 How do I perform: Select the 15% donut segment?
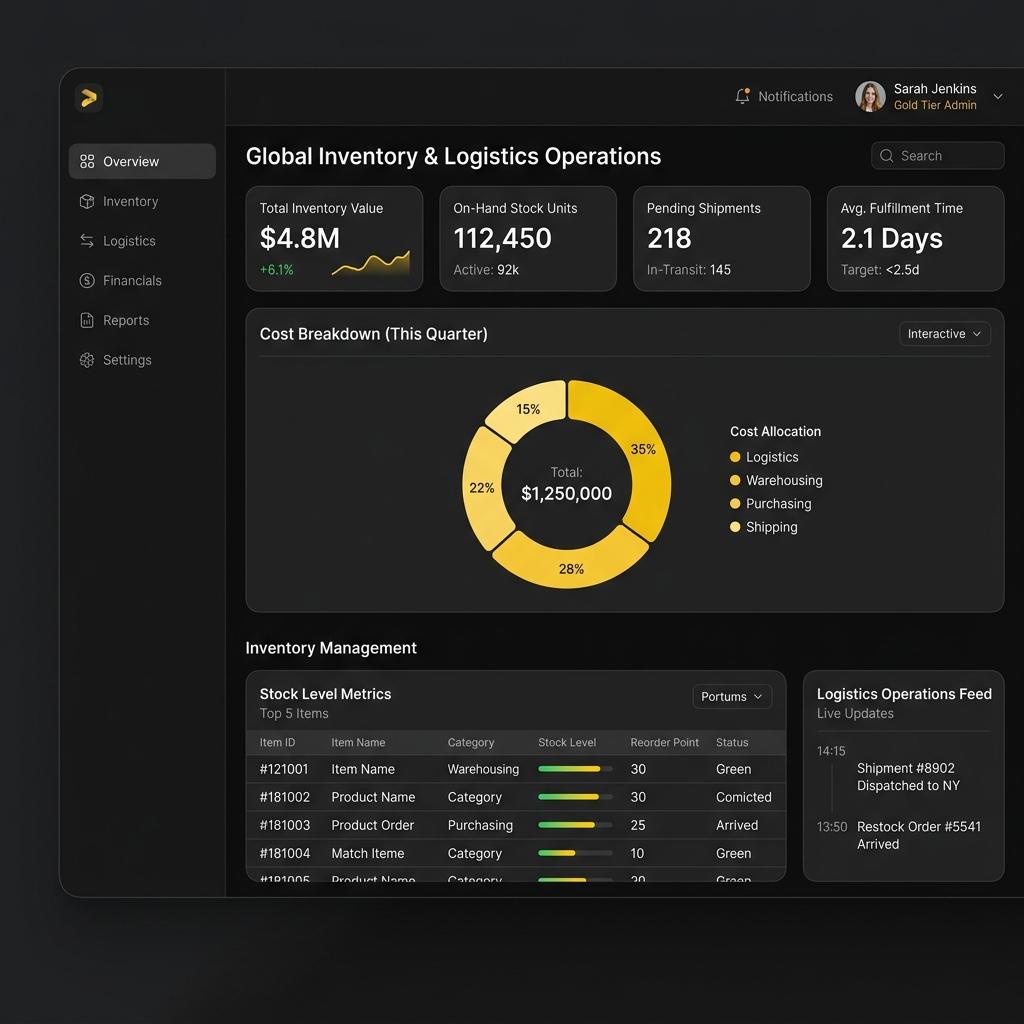pyautogui.click(x=528, y=409)
